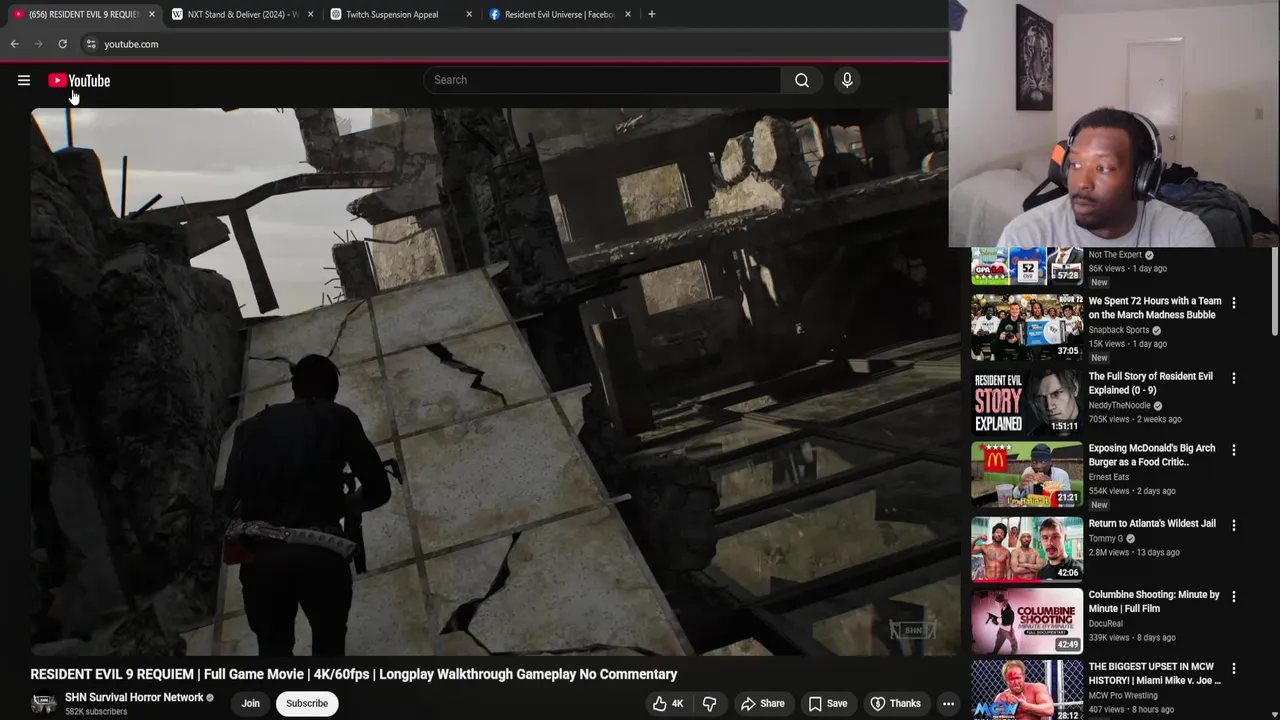Open options for March Madness Bubble video
Viewport: 1280px width, 720px height.
pyautogui.click(x=1234, y=303)
